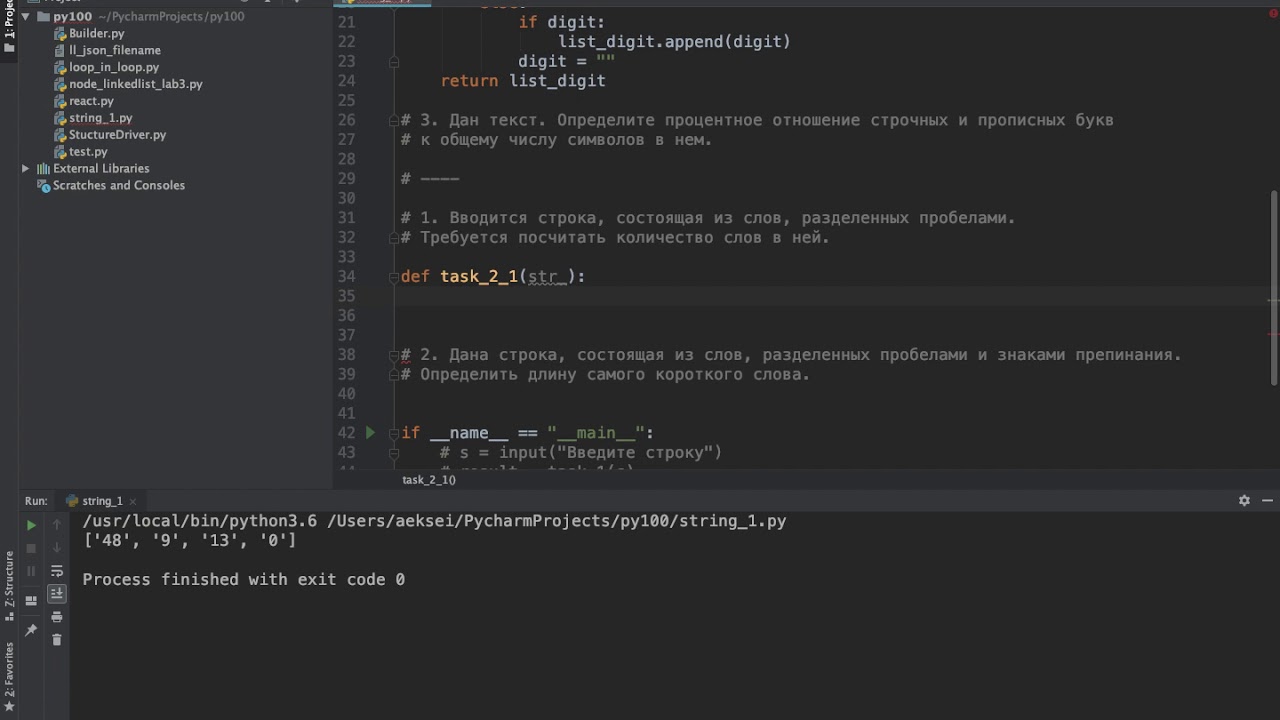Screen dimensions: 1280x720
Task: Click the editor vertical scrollbar
Action: (x=1274, y=287)
